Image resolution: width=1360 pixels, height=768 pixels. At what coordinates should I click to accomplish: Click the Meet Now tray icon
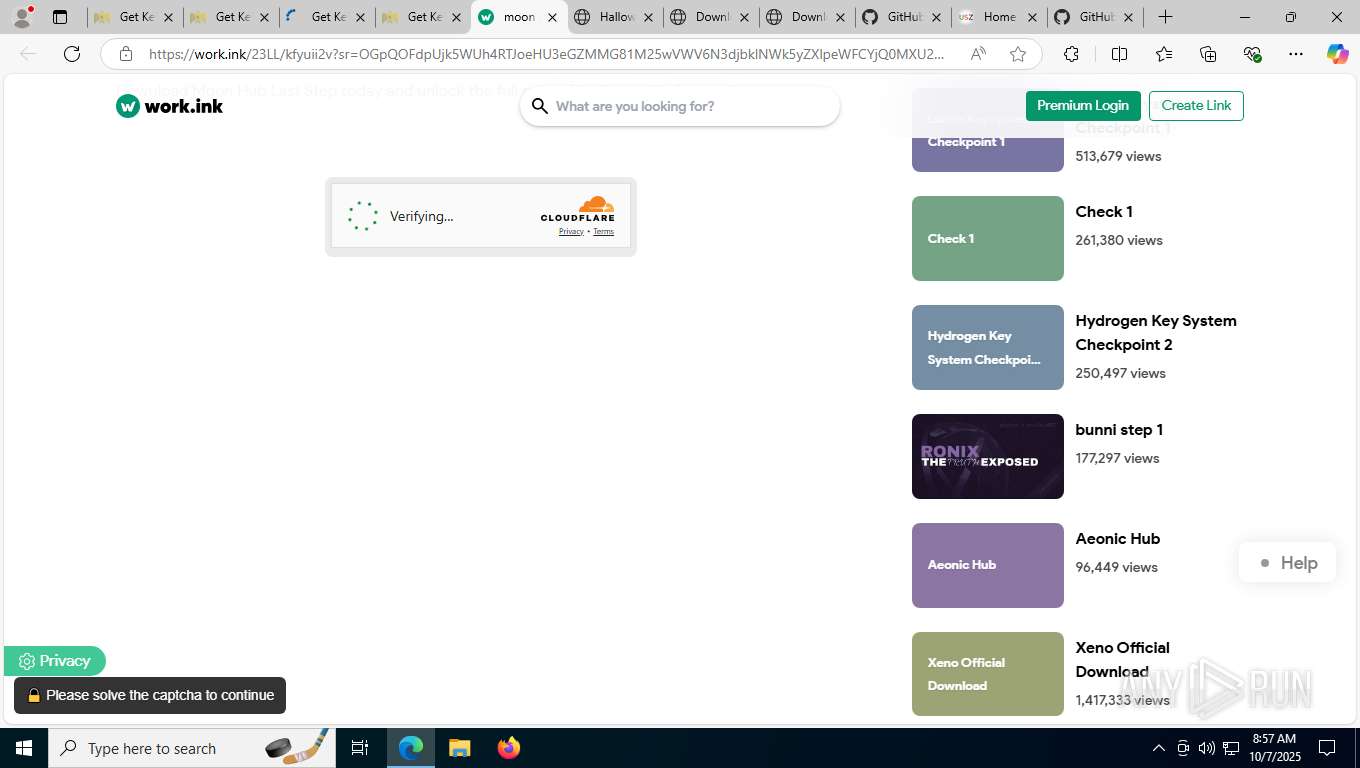[x=1183, y=748]
